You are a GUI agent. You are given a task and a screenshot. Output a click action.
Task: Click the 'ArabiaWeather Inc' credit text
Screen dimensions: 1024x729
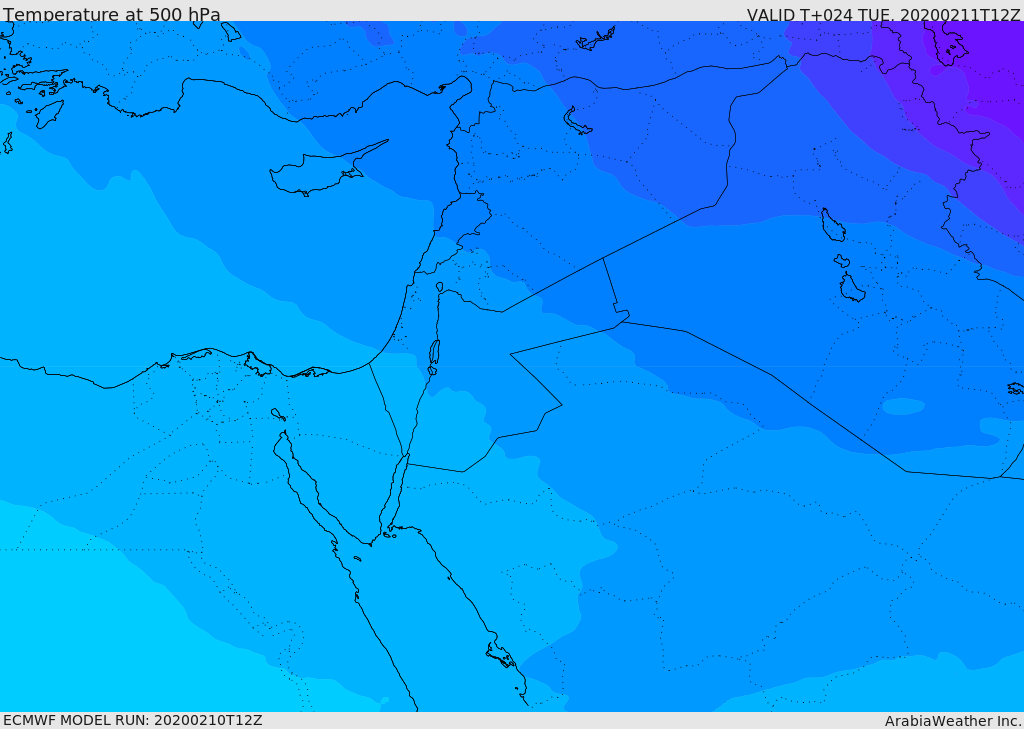coord(952,721)
